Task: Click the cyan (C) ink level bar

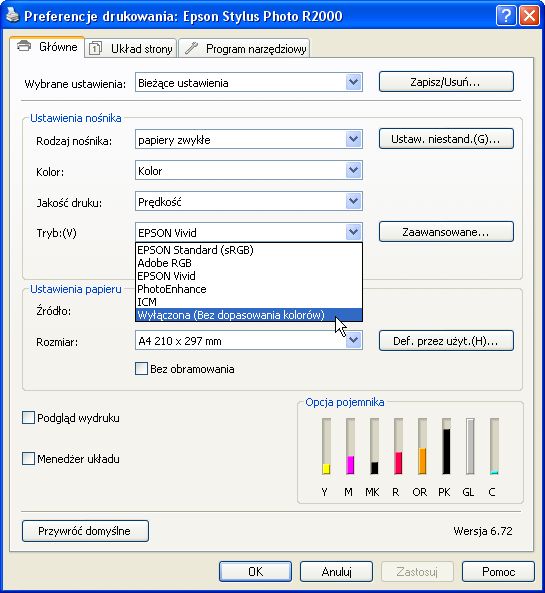Action: click(494, 446)
